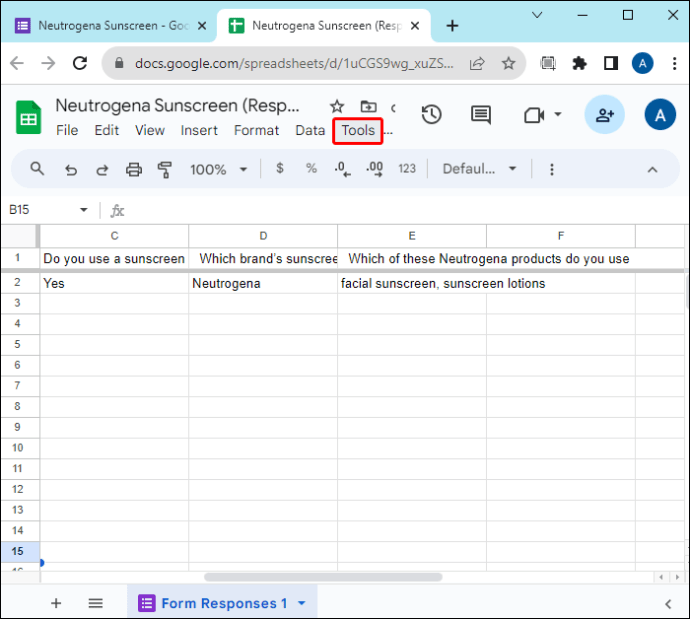Screen dimensions: 690x619
Task: Add a new sheet plus icon
Action: coord(56,603)
